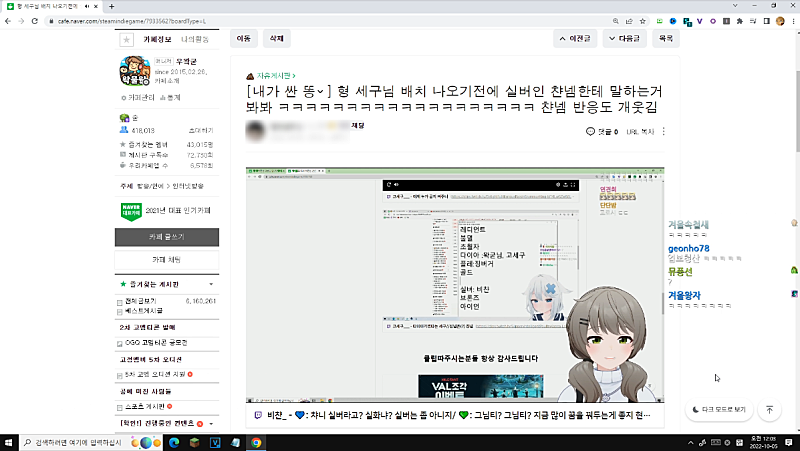Click the zoom magnifier icon in address bar
The image size is (800, 451).
pyautogui.click(x=616, y=21)
